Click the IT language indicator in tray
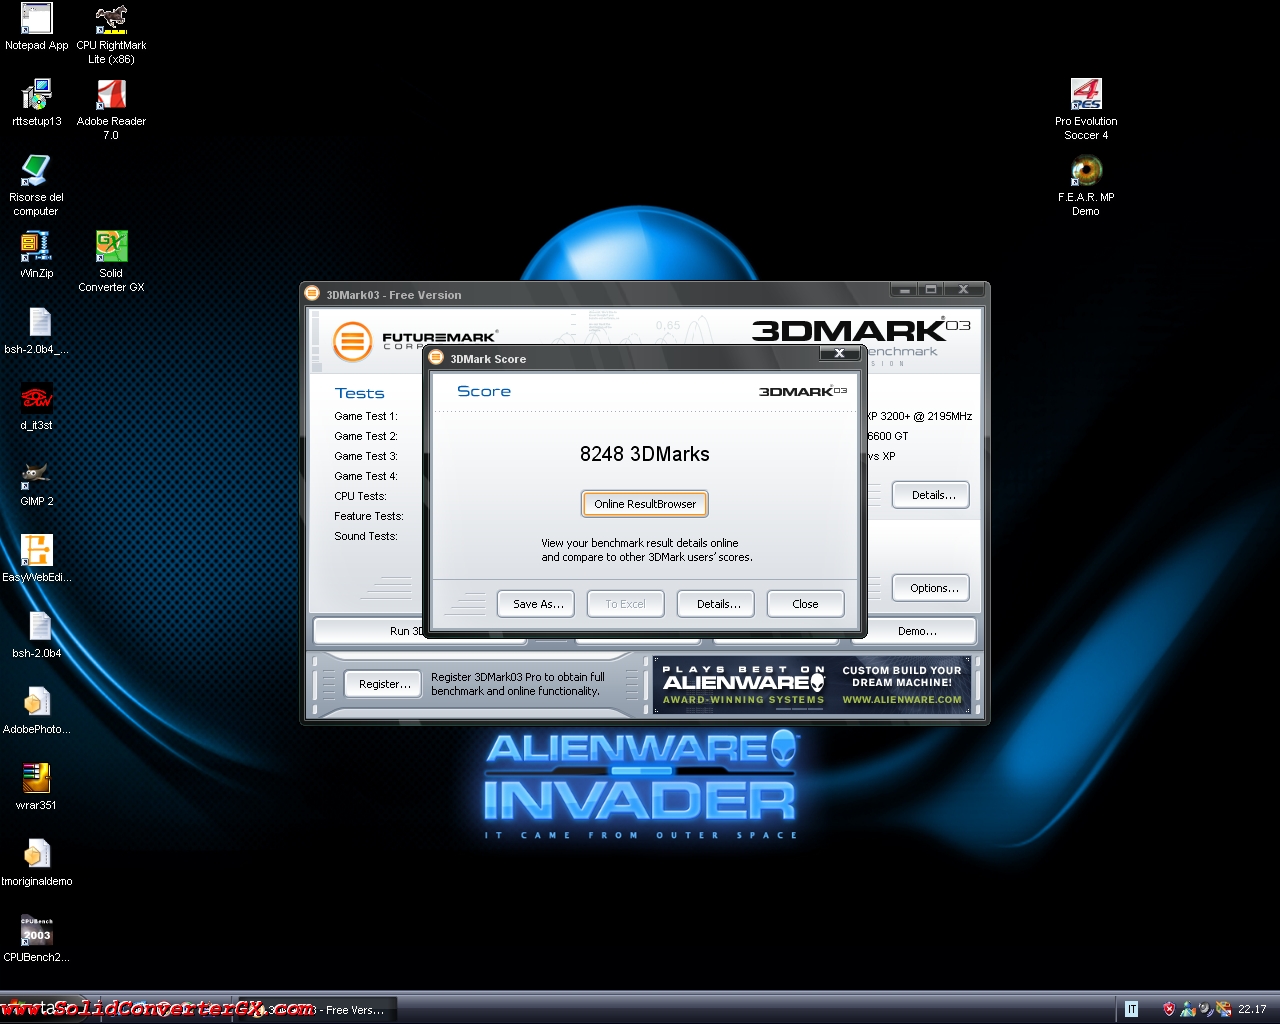 pyautogui.click(x=1132, y=1009)
